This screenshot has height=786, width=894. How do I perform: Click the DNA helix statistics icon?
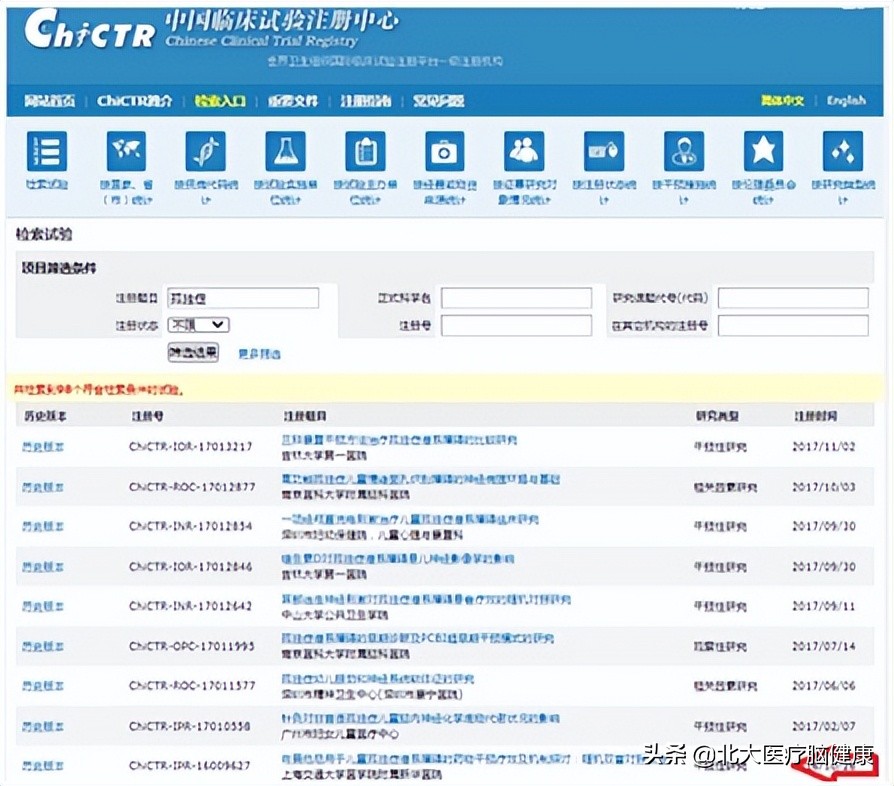pyautogui.click(x=205, y=152)
